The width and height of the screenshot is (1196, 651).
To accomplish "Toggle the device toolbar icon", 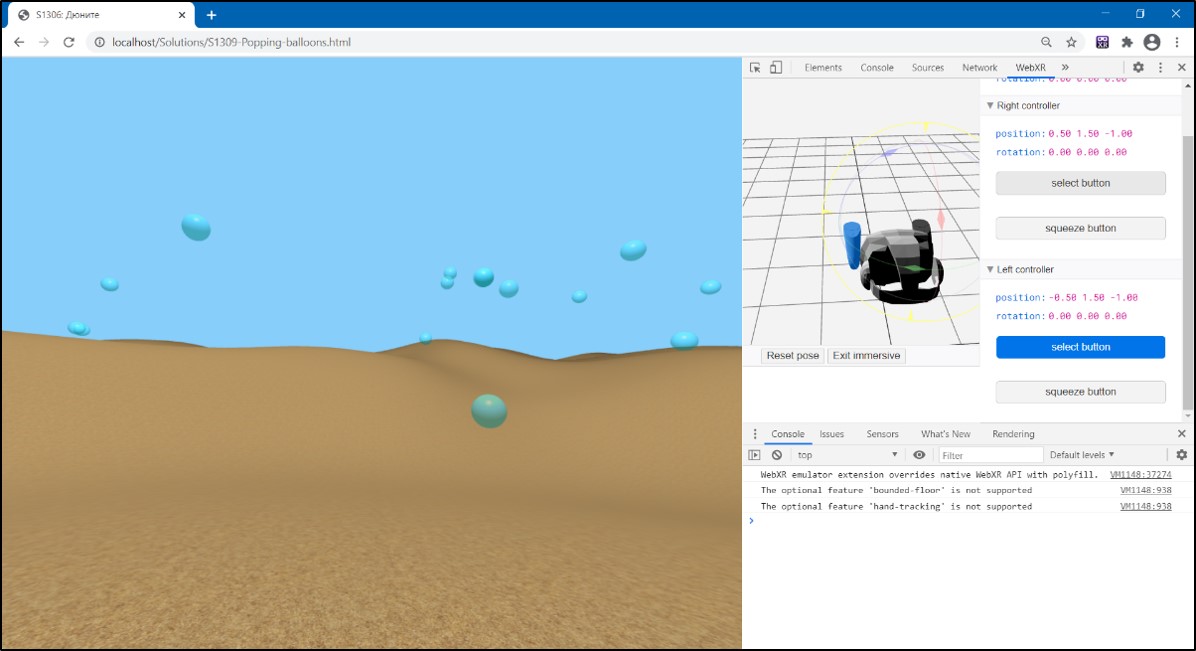I will (775, 68).
